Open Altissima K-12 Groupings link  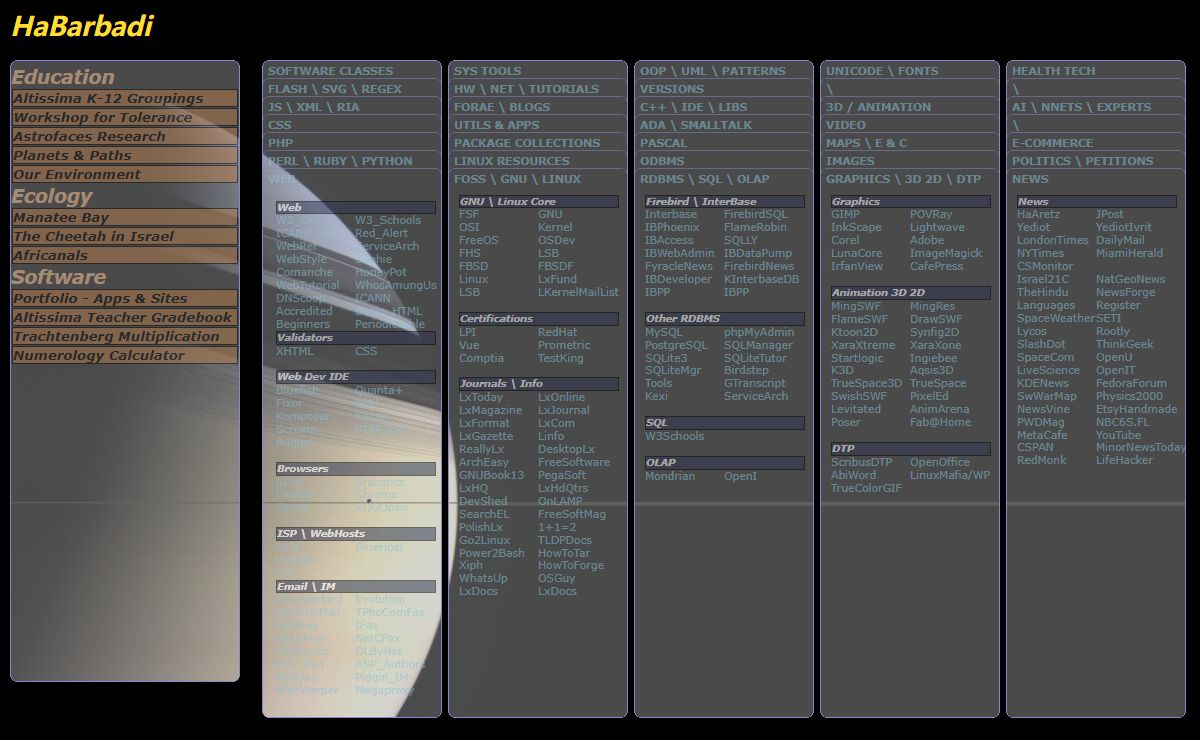click(x=125, y=98)
